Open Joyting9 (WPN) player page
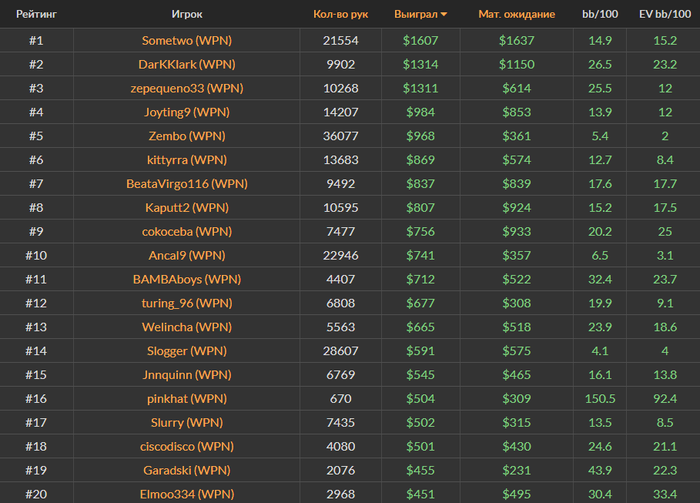Image resolution: width=700 pixels, height=503 pixels. tap(187, 112)
